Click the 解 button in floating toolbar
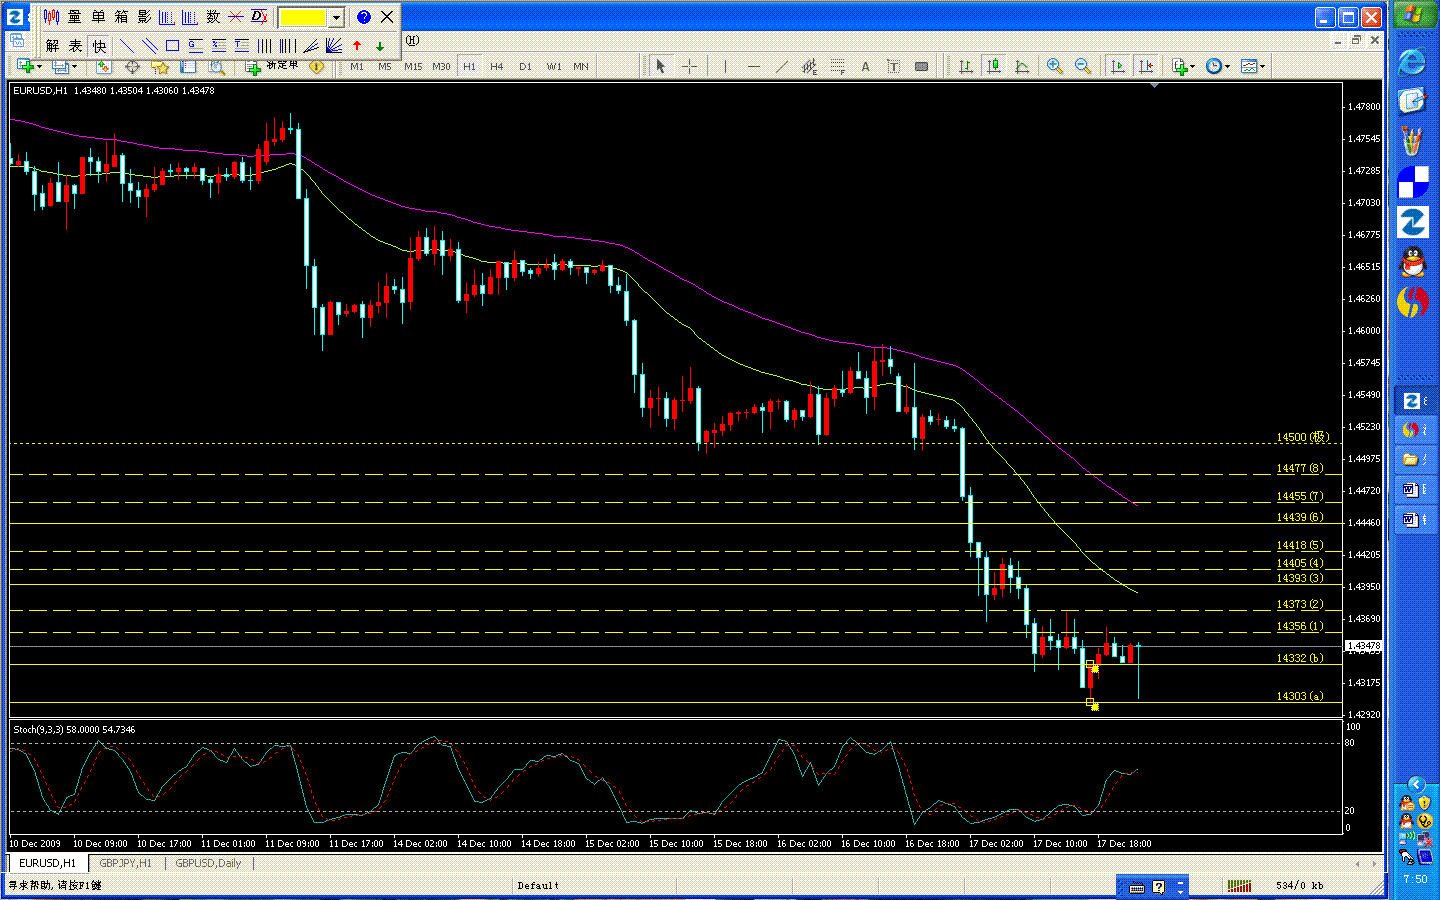Image resolution: width=1440 pixels, height=900 pixels. pos(53,46)
